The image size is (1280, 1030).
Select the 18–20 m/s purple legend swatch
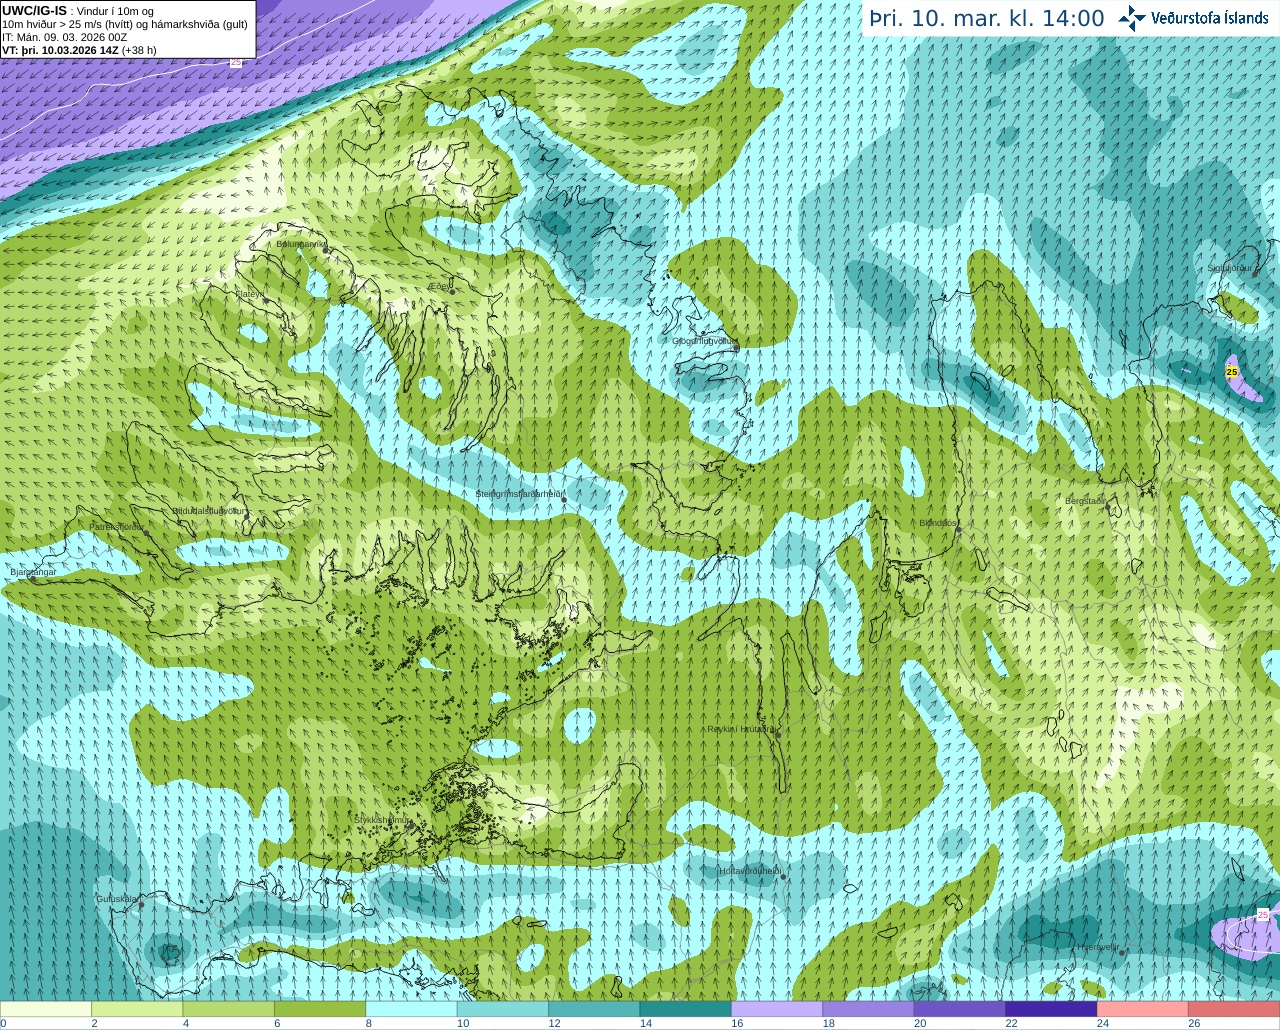click(x=869, y=1009)
